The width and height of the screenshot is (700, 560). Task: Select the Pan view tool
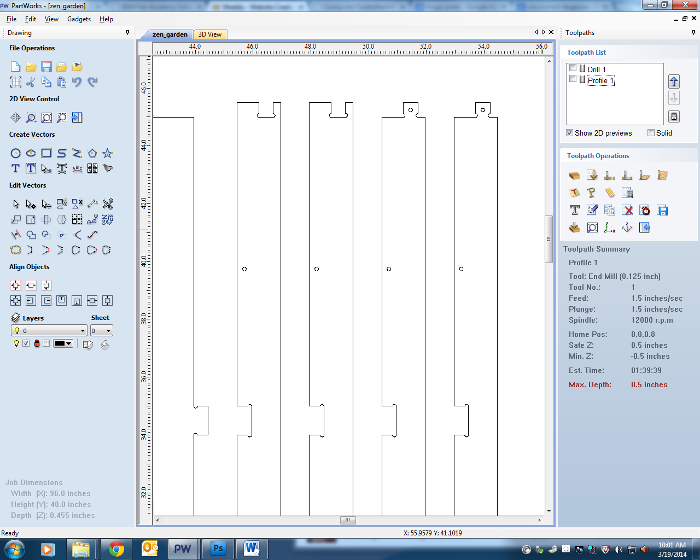tap(16, 117)
